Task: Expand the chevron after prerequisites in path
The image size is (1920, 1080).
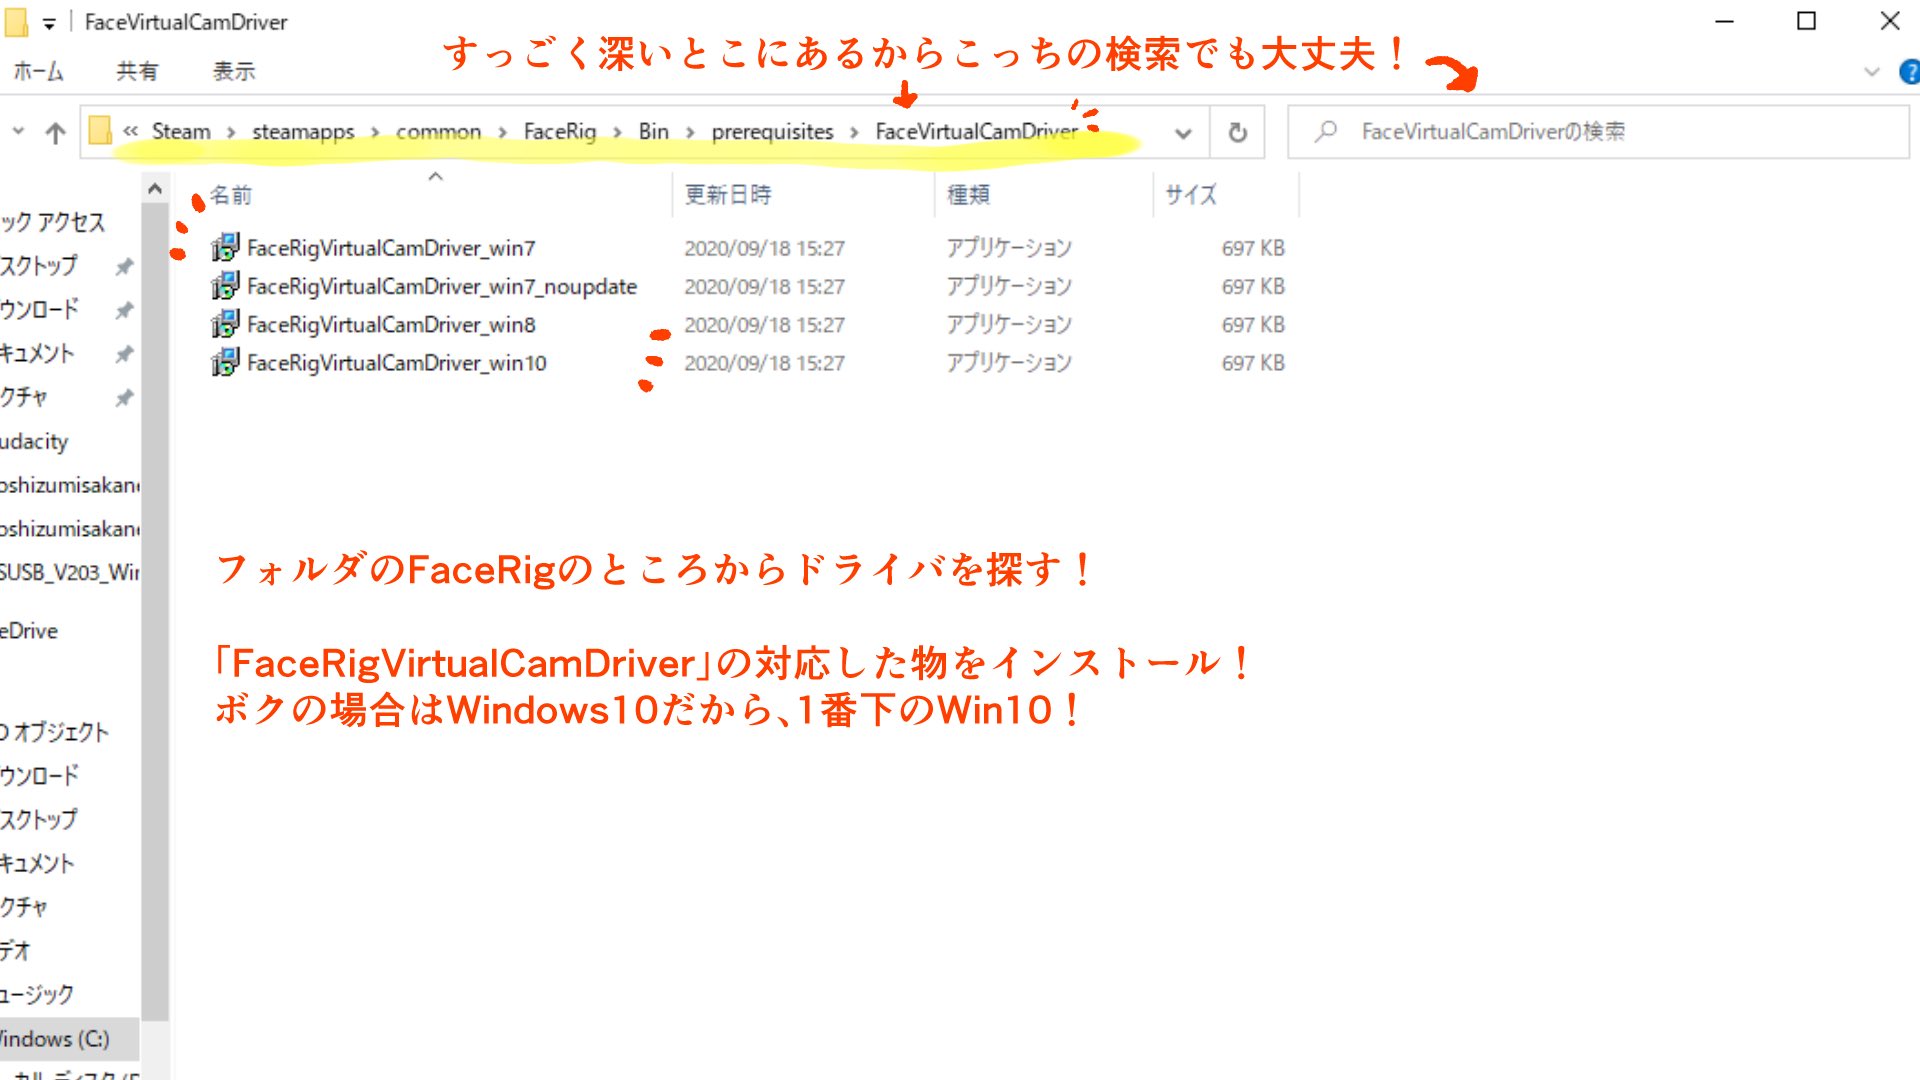Action: tap(854, 132)
